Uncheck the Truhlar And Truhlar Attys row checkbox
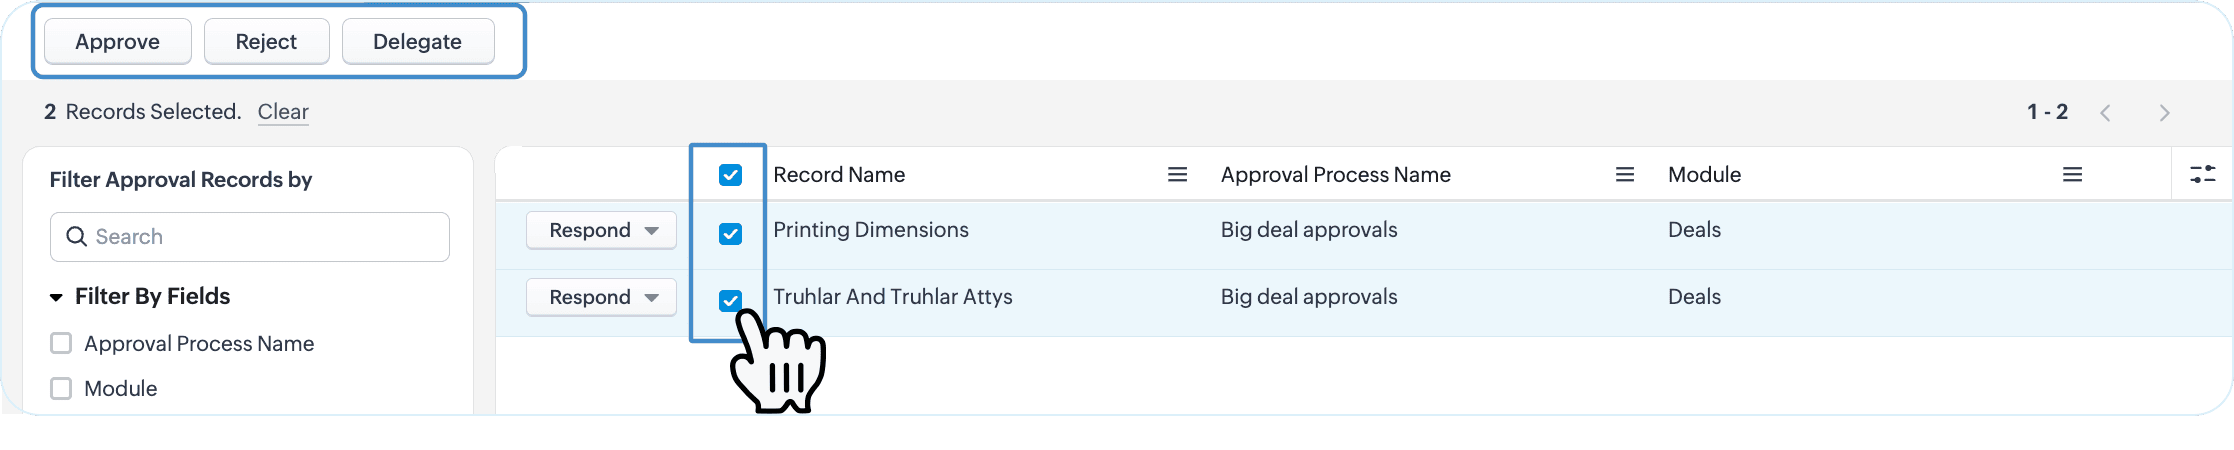The width and height of the screenshot is (2234, 450). [x=730, y=300]
